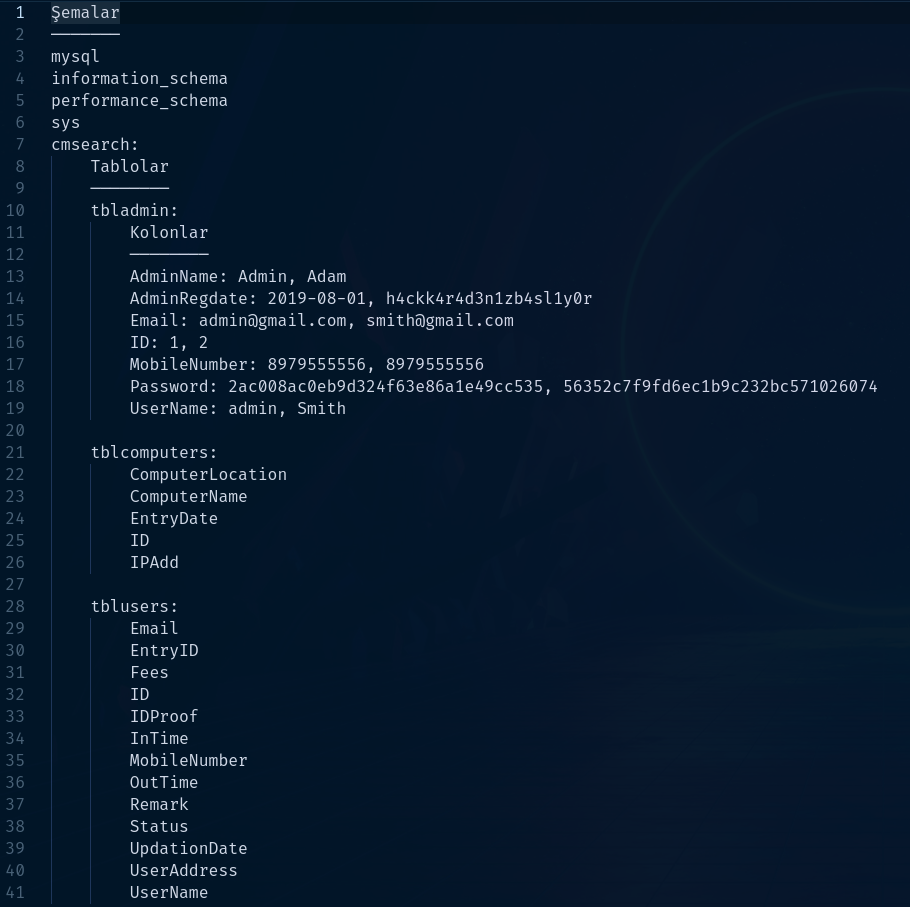
Task: Click line number 1 in gutter
Action: pos(20,13)
